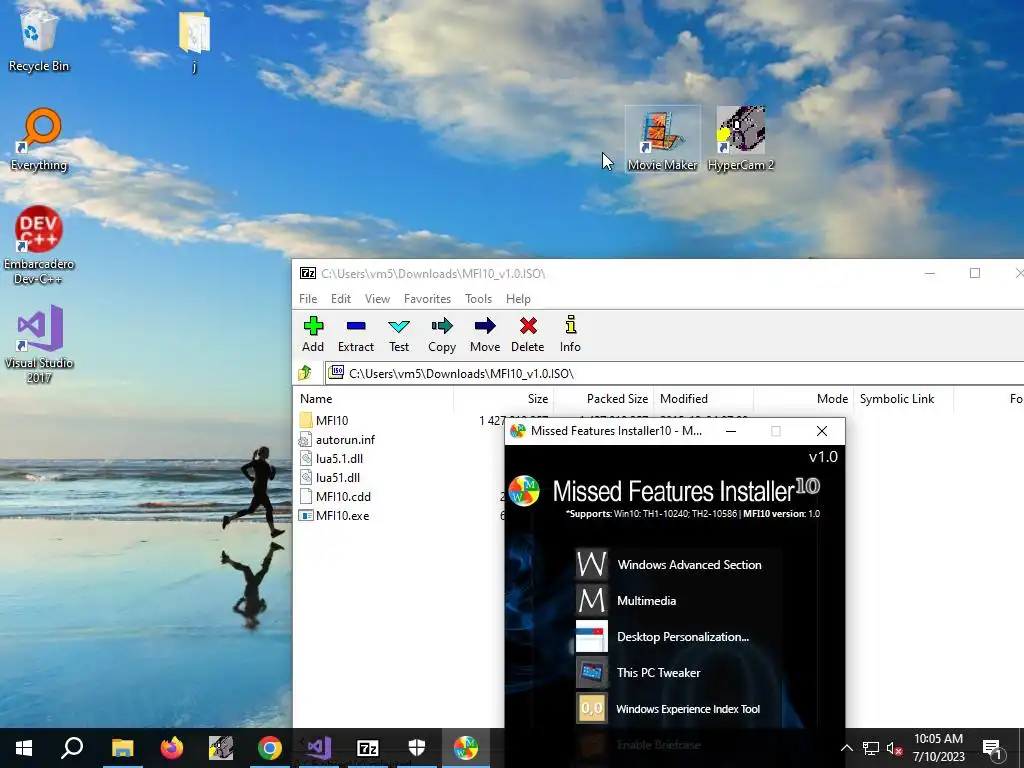This screenshot has width=1024, height=768.
Task: Open the Tools menu in 7-Zip
Action: coord(478,298)
